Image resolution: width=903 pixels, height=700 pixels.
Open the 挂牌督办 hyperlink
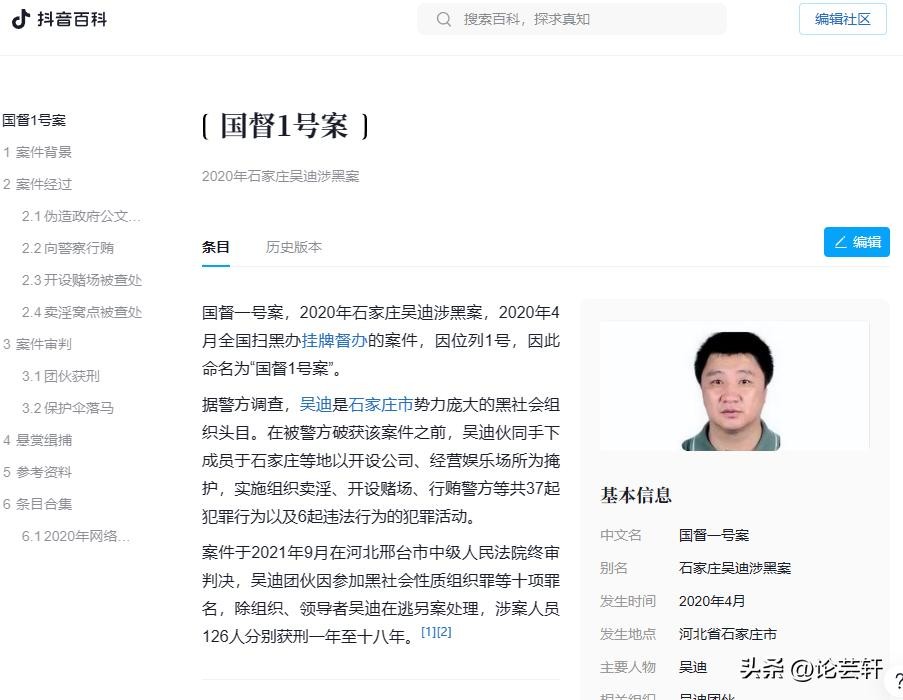(334, 340)
